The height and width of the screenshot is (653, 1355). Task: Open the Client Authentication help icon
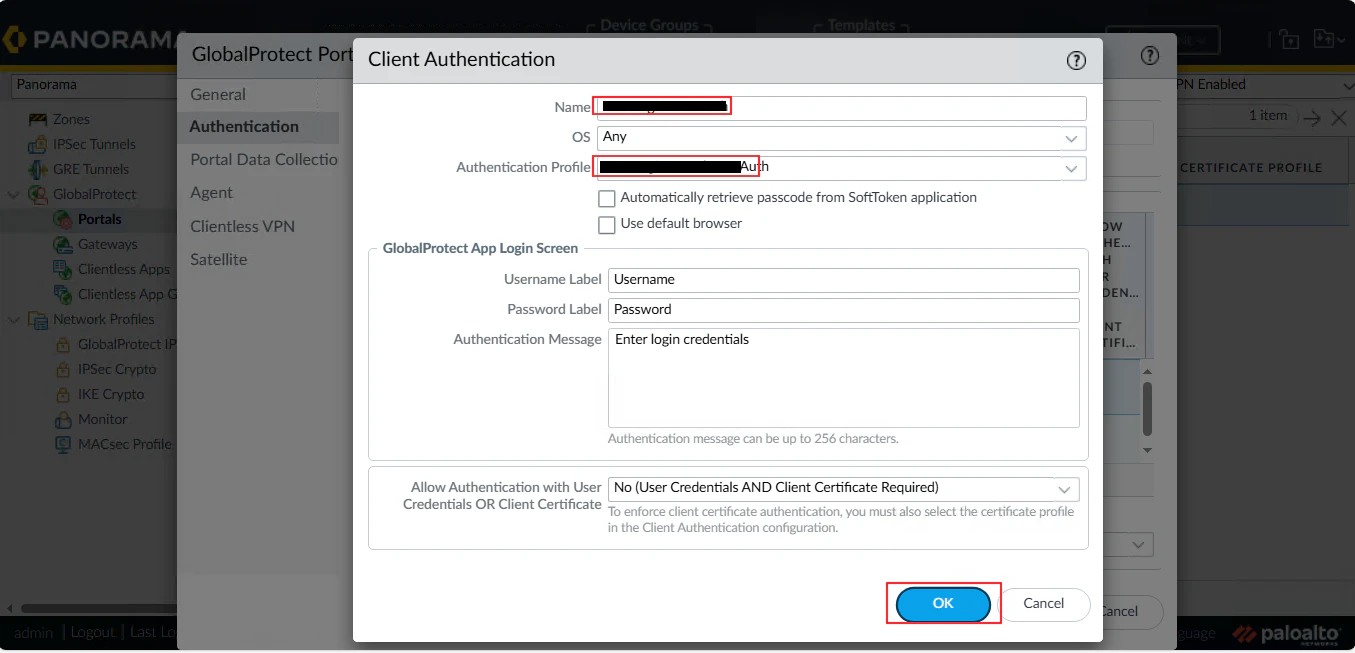click(1076, 60)
